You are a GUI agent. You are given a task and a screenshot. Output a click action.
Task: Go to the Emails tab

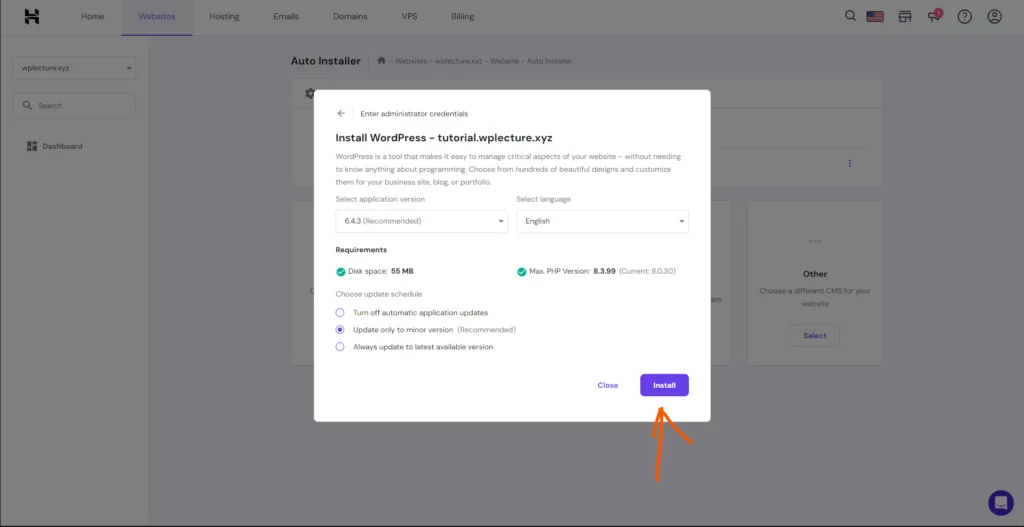[x=286, y=16]
